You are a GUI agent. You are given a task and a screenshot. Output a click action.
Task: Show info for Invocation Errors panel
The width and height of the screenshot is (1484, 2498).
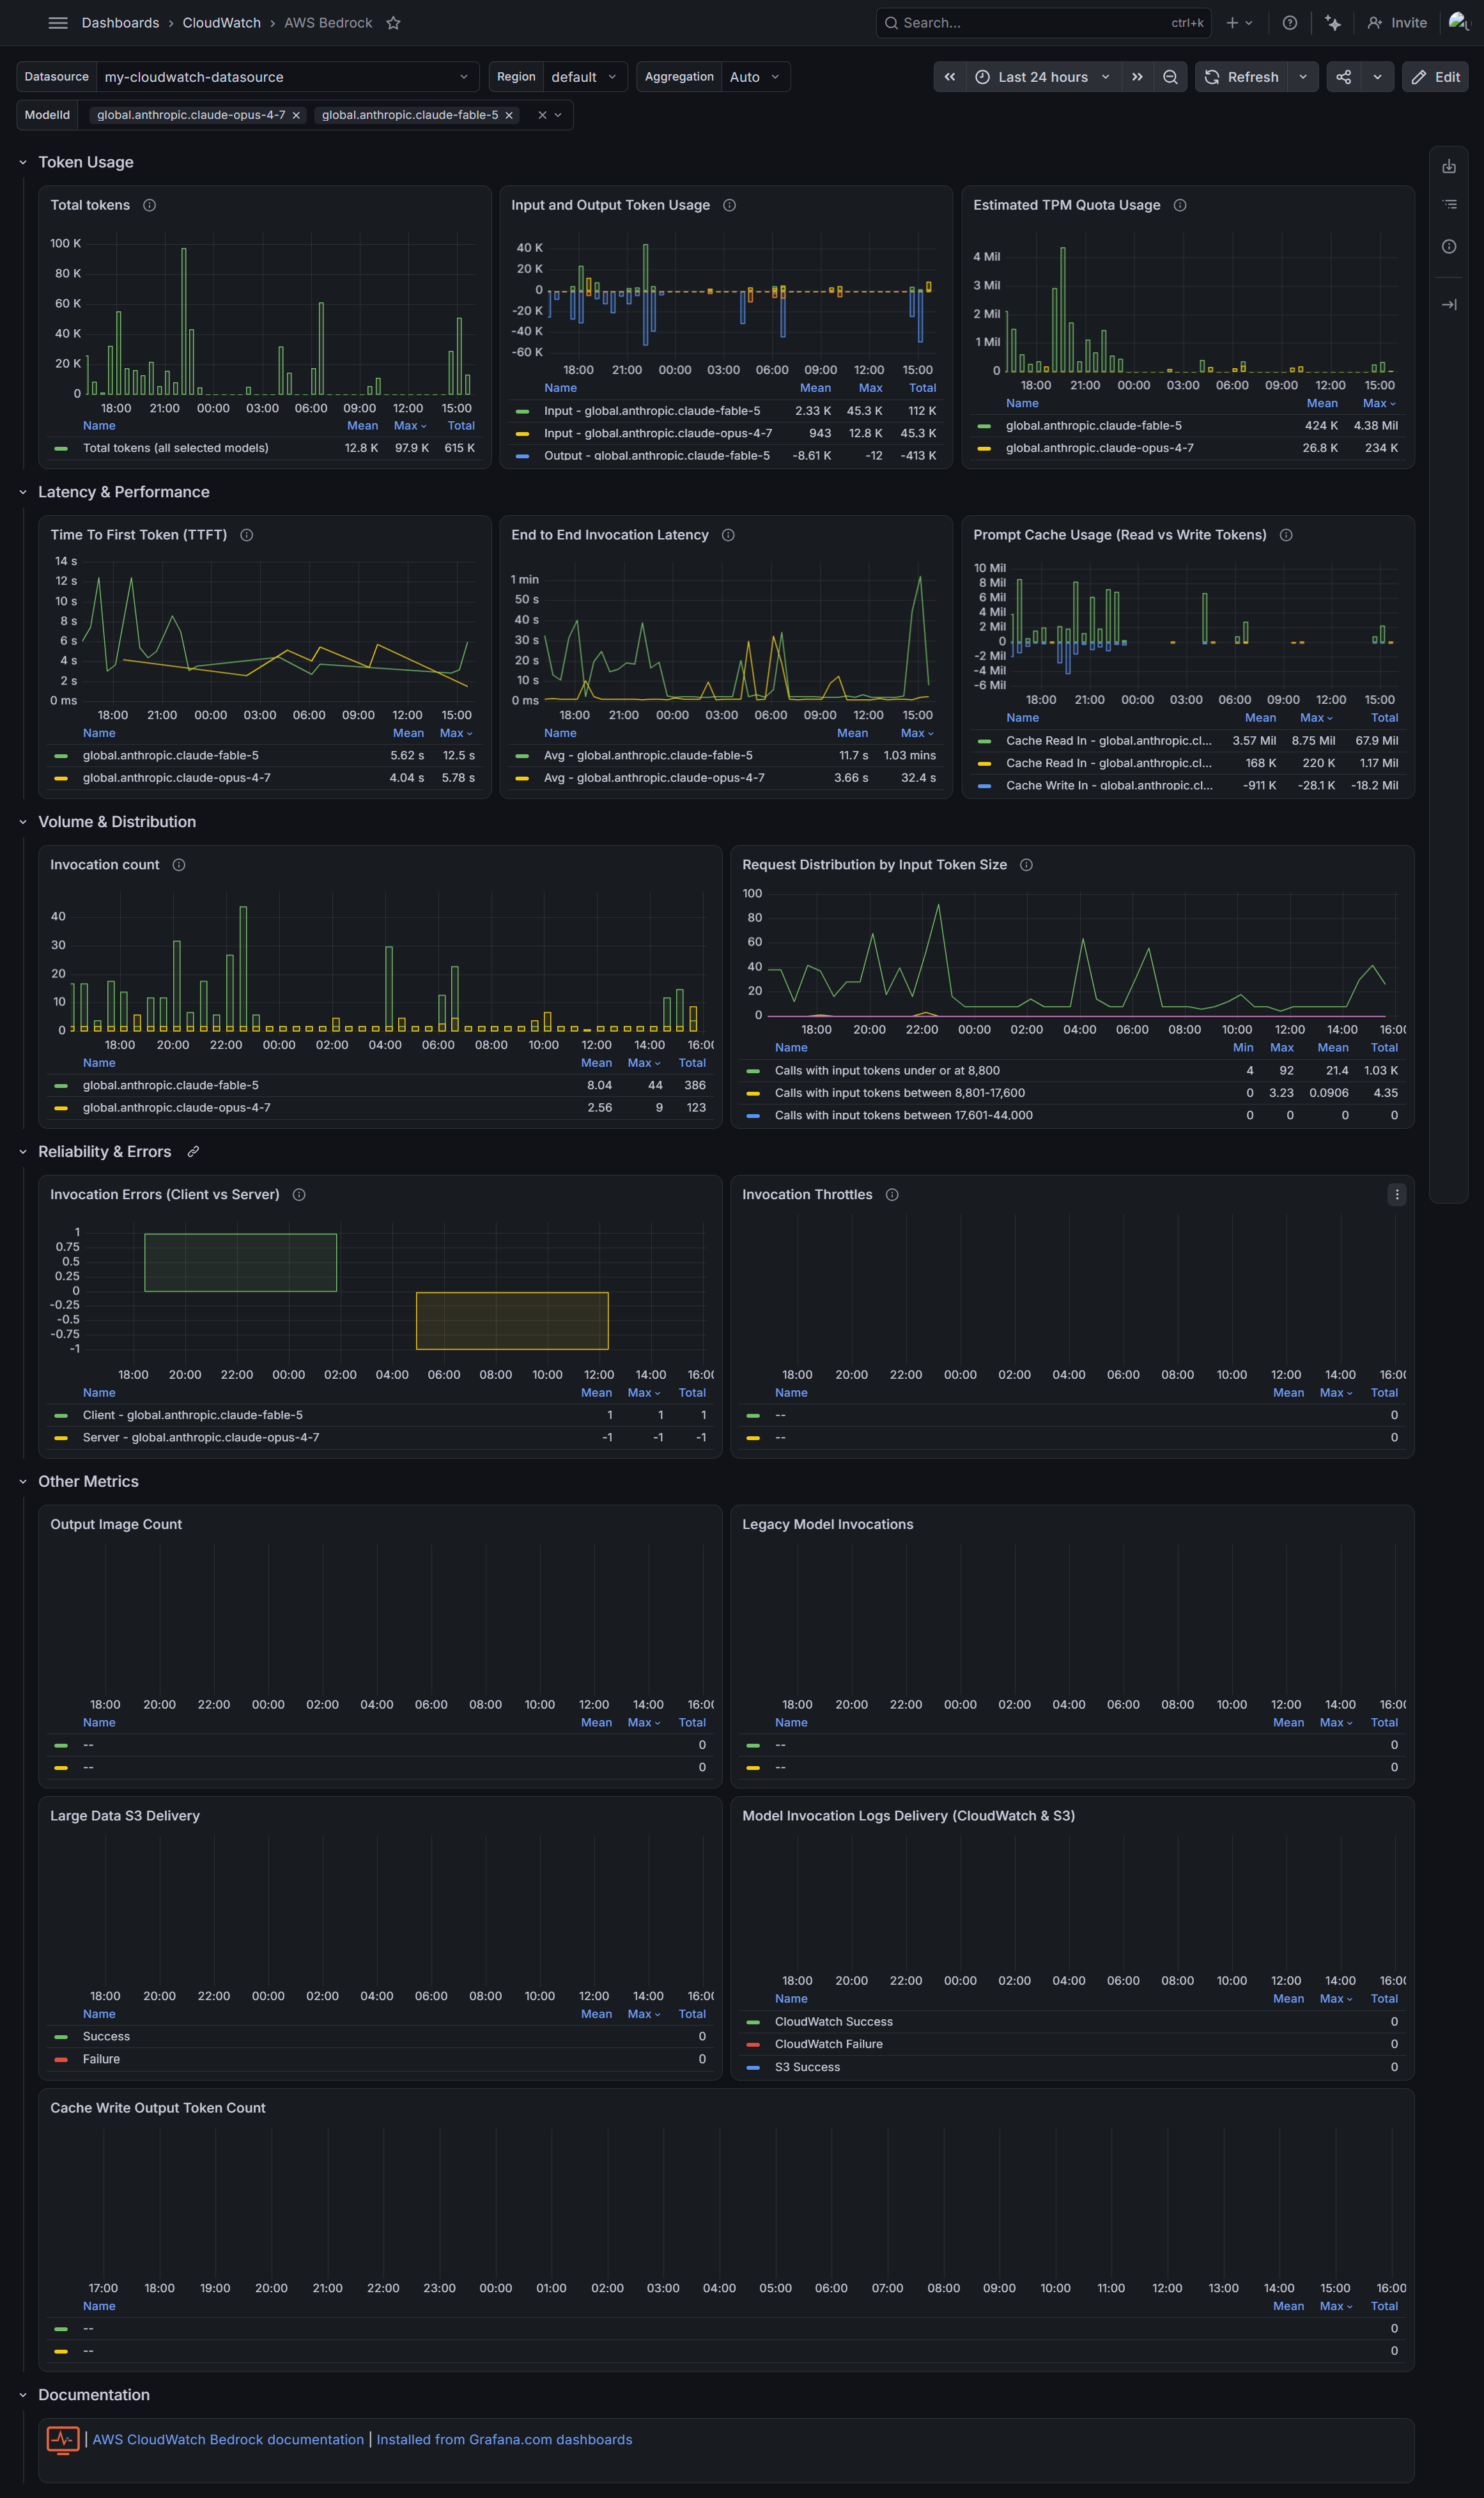click(299, 1195)
